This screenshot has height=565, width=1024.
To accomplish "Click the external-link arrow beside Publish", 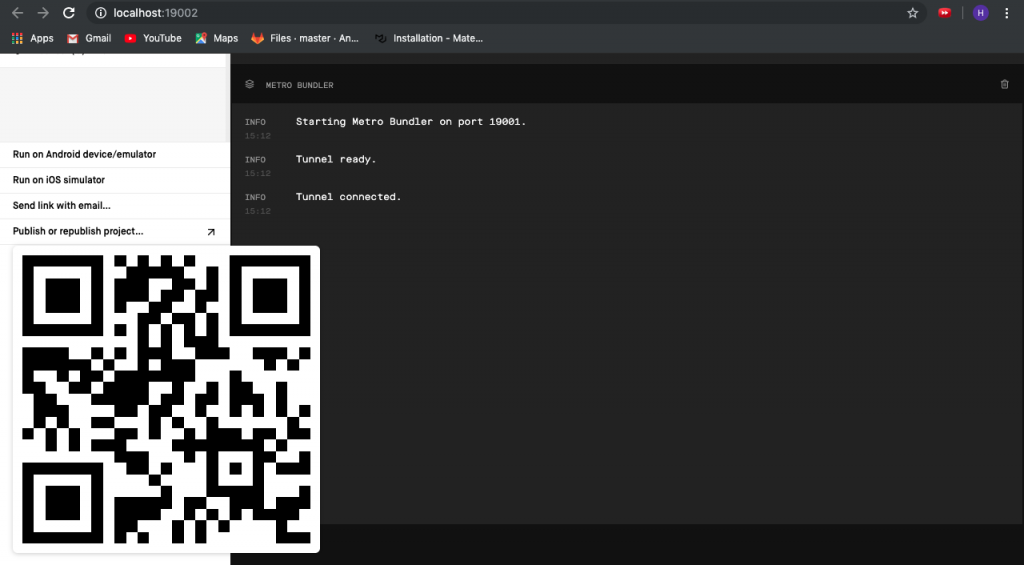I will pyautogui.click(x=211, y=232).
